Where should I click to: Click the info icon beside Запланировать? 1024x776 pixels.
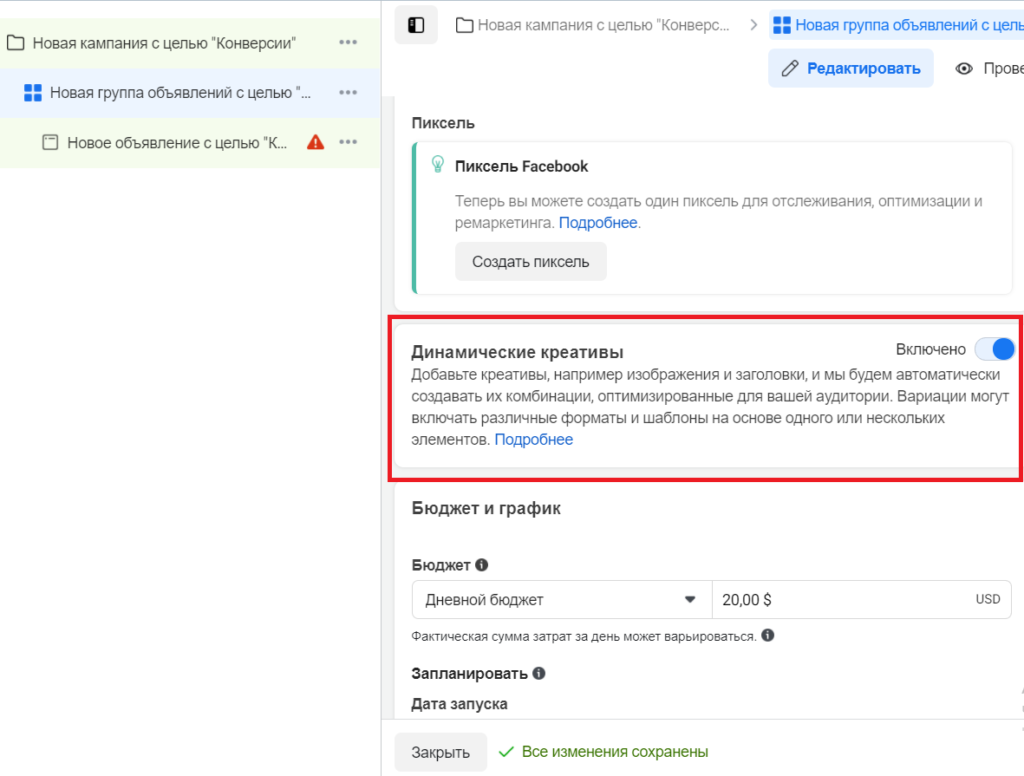click(538, 673)
